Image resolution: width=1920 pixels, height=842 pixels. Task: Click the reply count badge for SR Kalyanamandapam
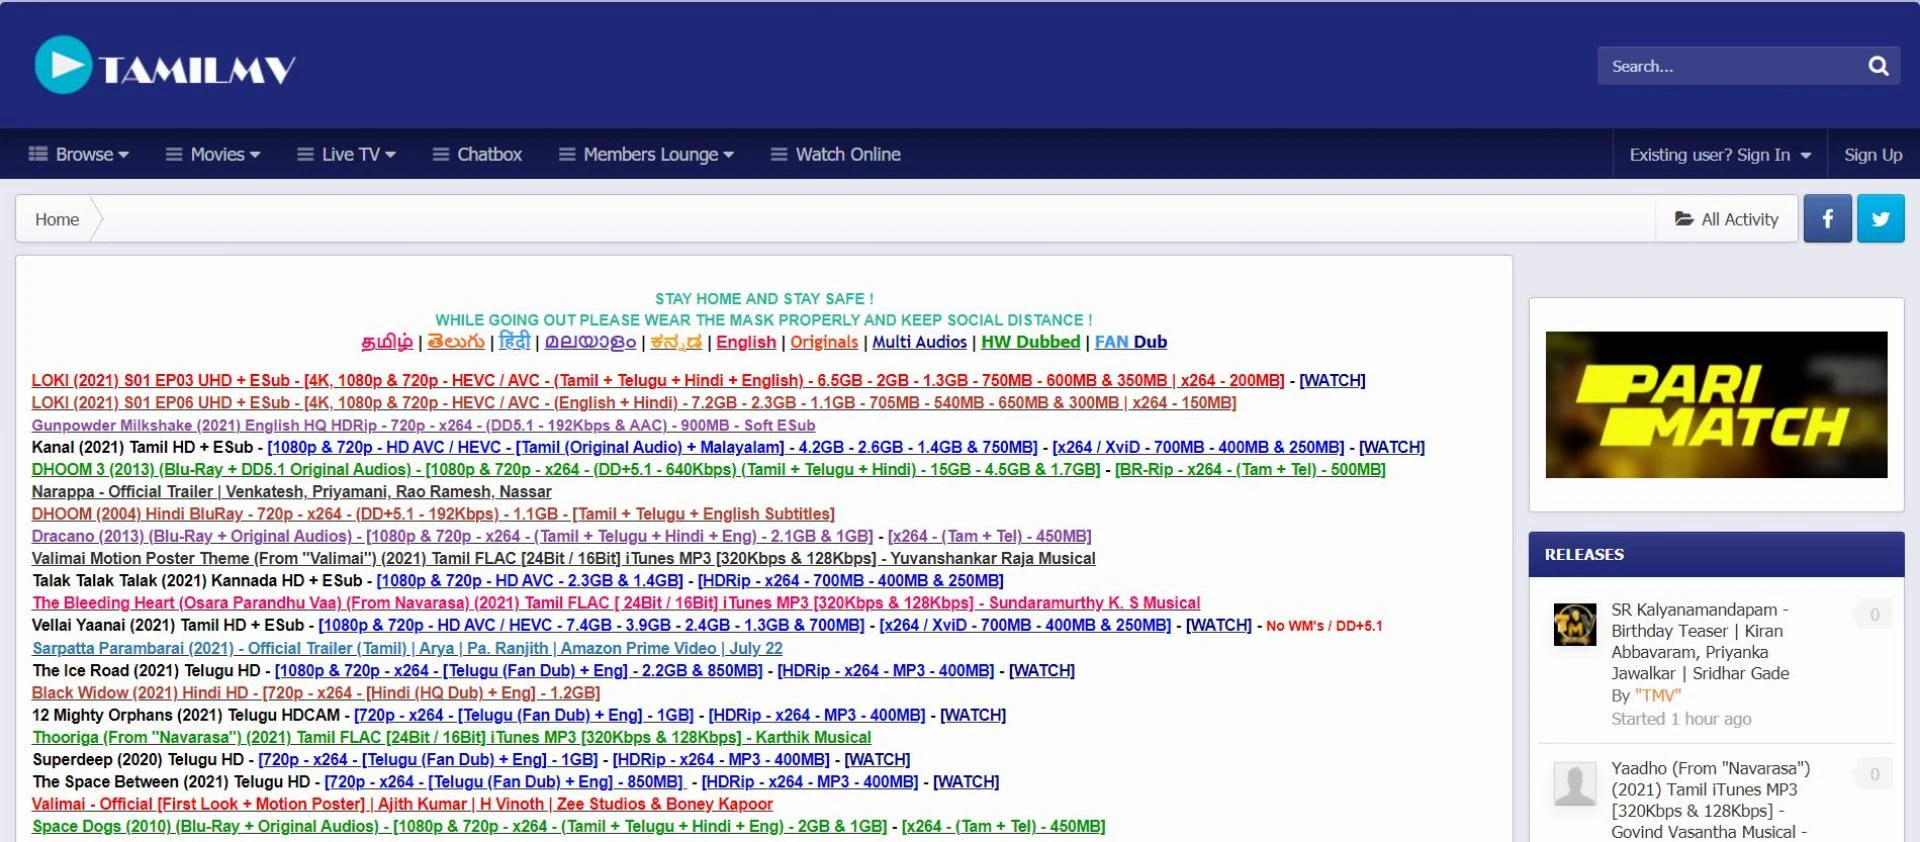click(1874, 615)
